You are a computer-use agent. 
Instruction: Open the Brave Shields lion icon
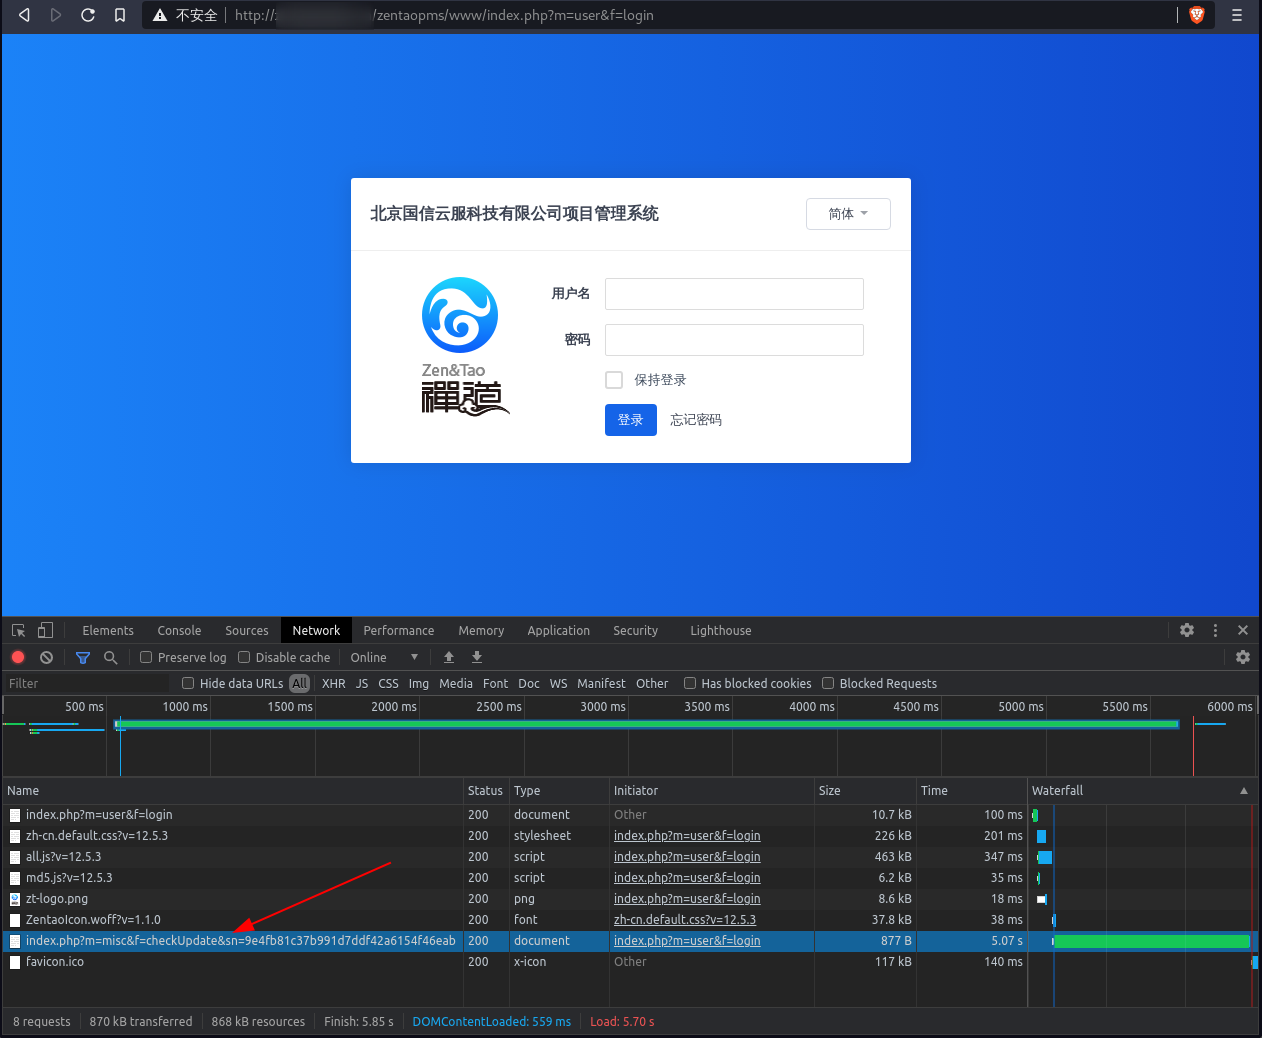coord(1196,15)
